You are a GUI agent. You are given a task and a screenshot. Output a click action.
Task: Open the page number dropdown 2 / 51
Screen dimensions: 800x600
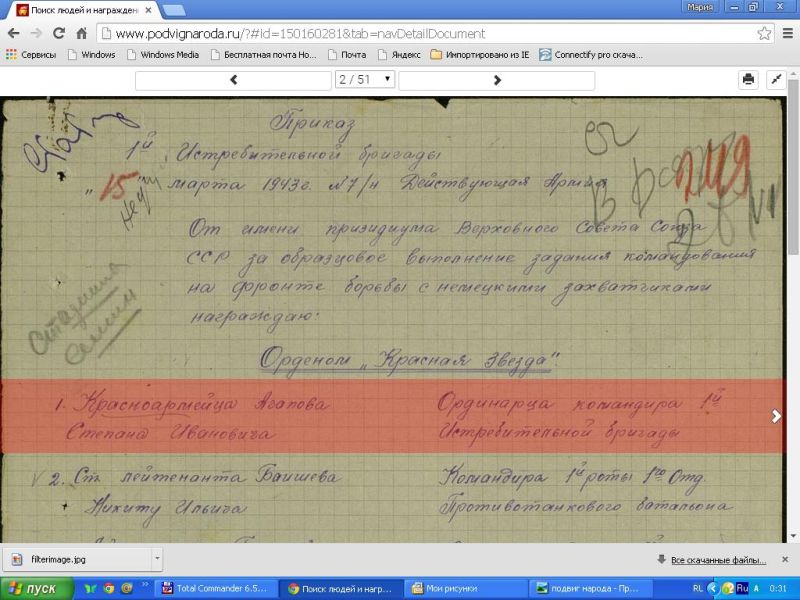365,79
